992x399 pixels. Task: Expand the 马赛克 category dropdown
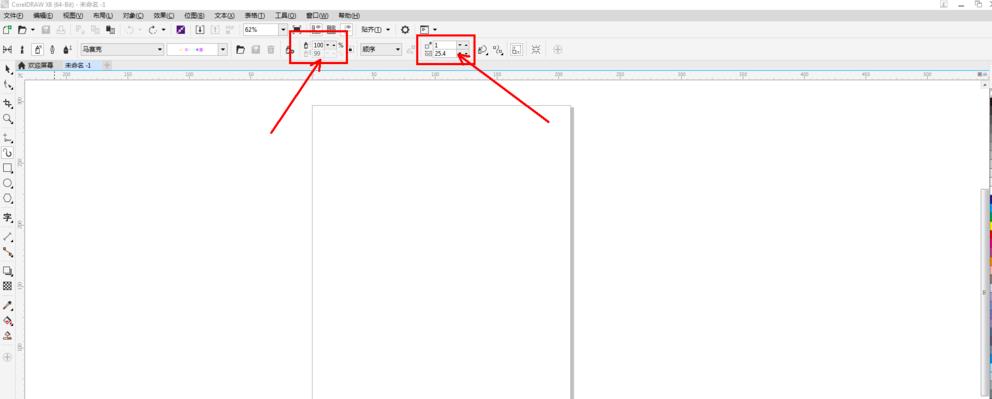tap(160, 49)
